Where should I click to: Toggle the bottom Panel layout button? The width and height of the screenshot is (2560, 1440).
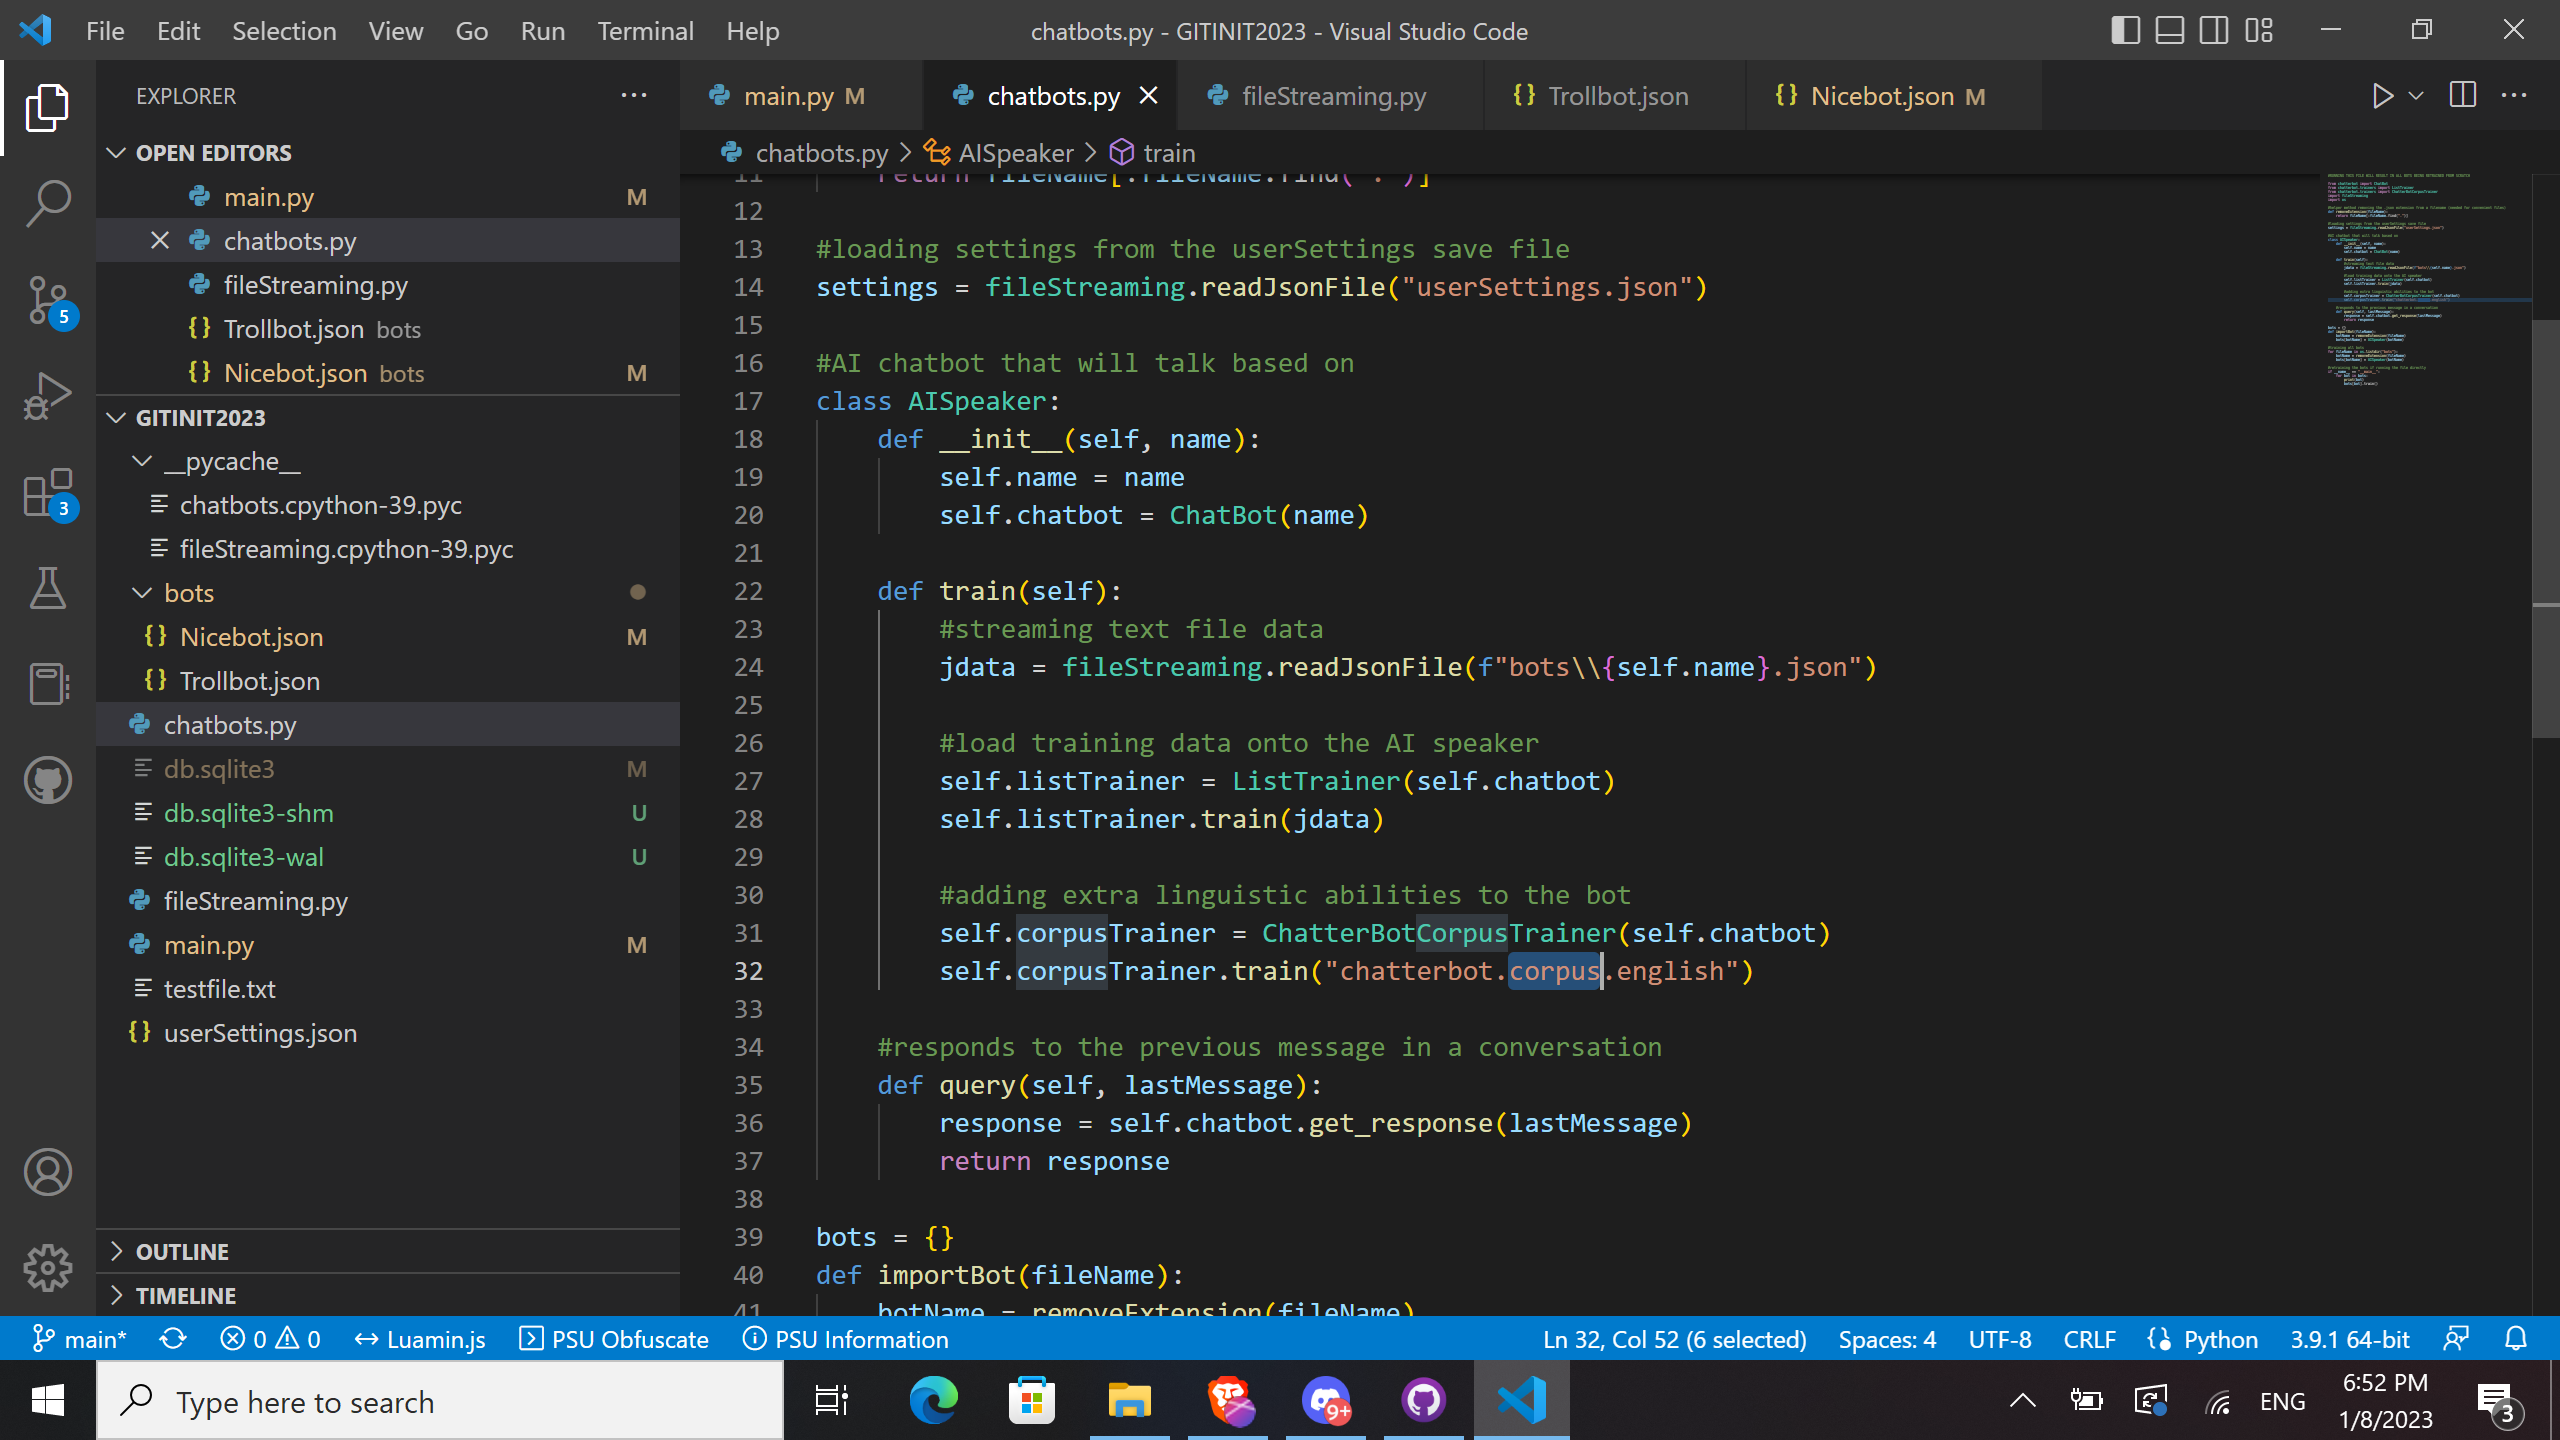[x=2169, y=30]
